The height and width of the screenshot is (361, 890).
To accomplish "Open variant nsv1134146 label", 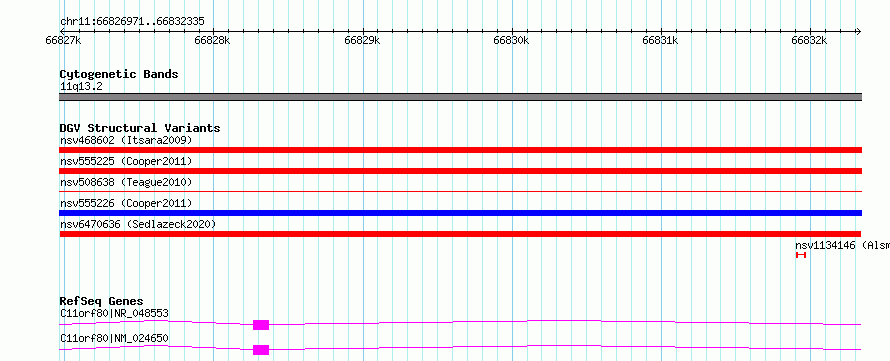I will 842,245.
